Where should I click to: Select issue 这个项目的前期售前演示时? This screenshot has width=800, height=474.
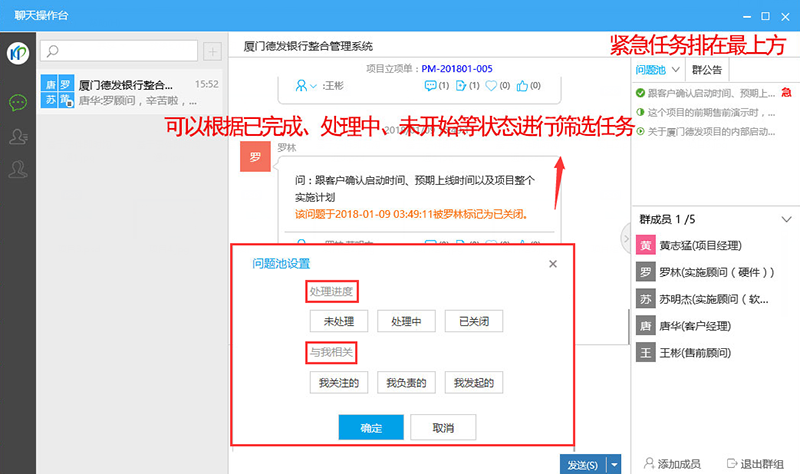[711, 112]
